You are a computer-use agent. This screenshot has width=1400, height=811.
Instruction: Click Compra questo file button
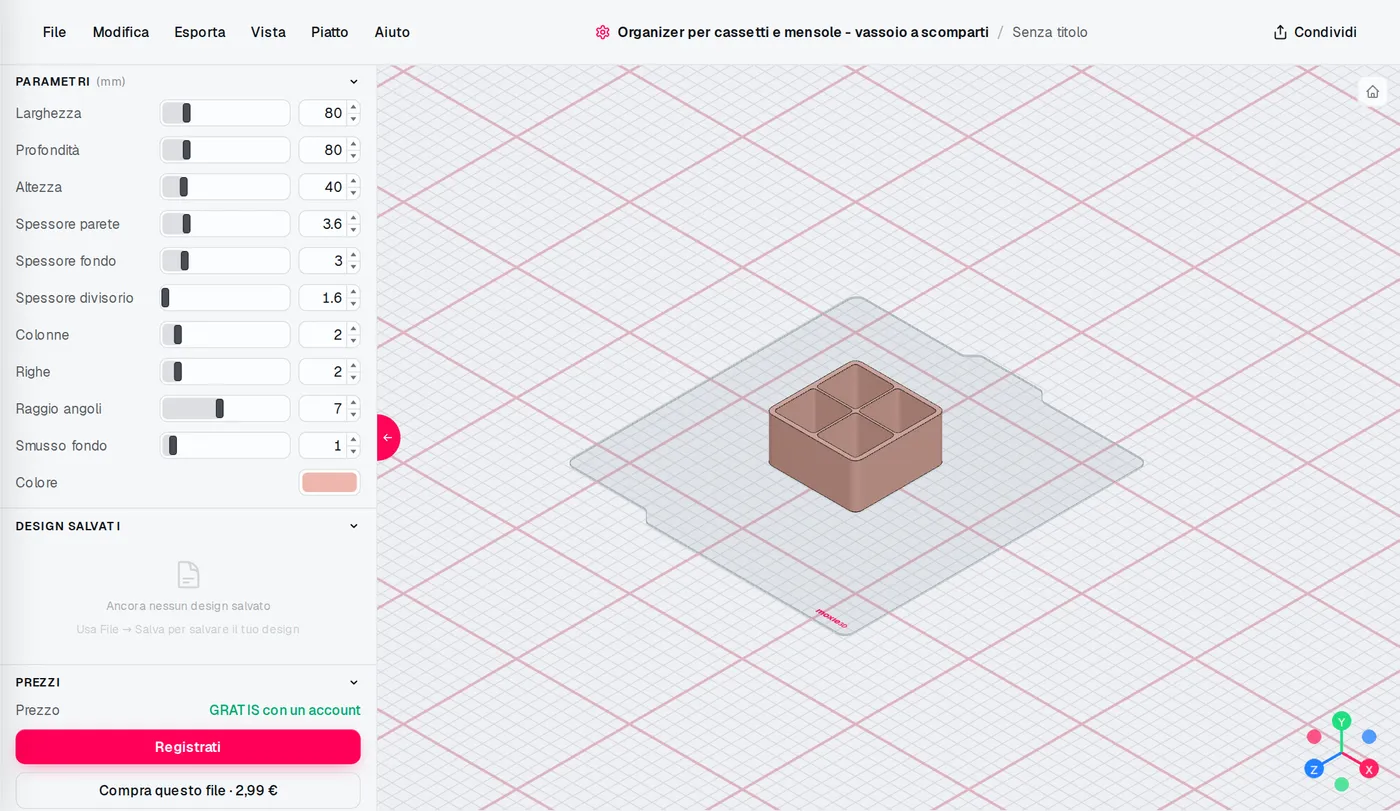click(188, 790)
